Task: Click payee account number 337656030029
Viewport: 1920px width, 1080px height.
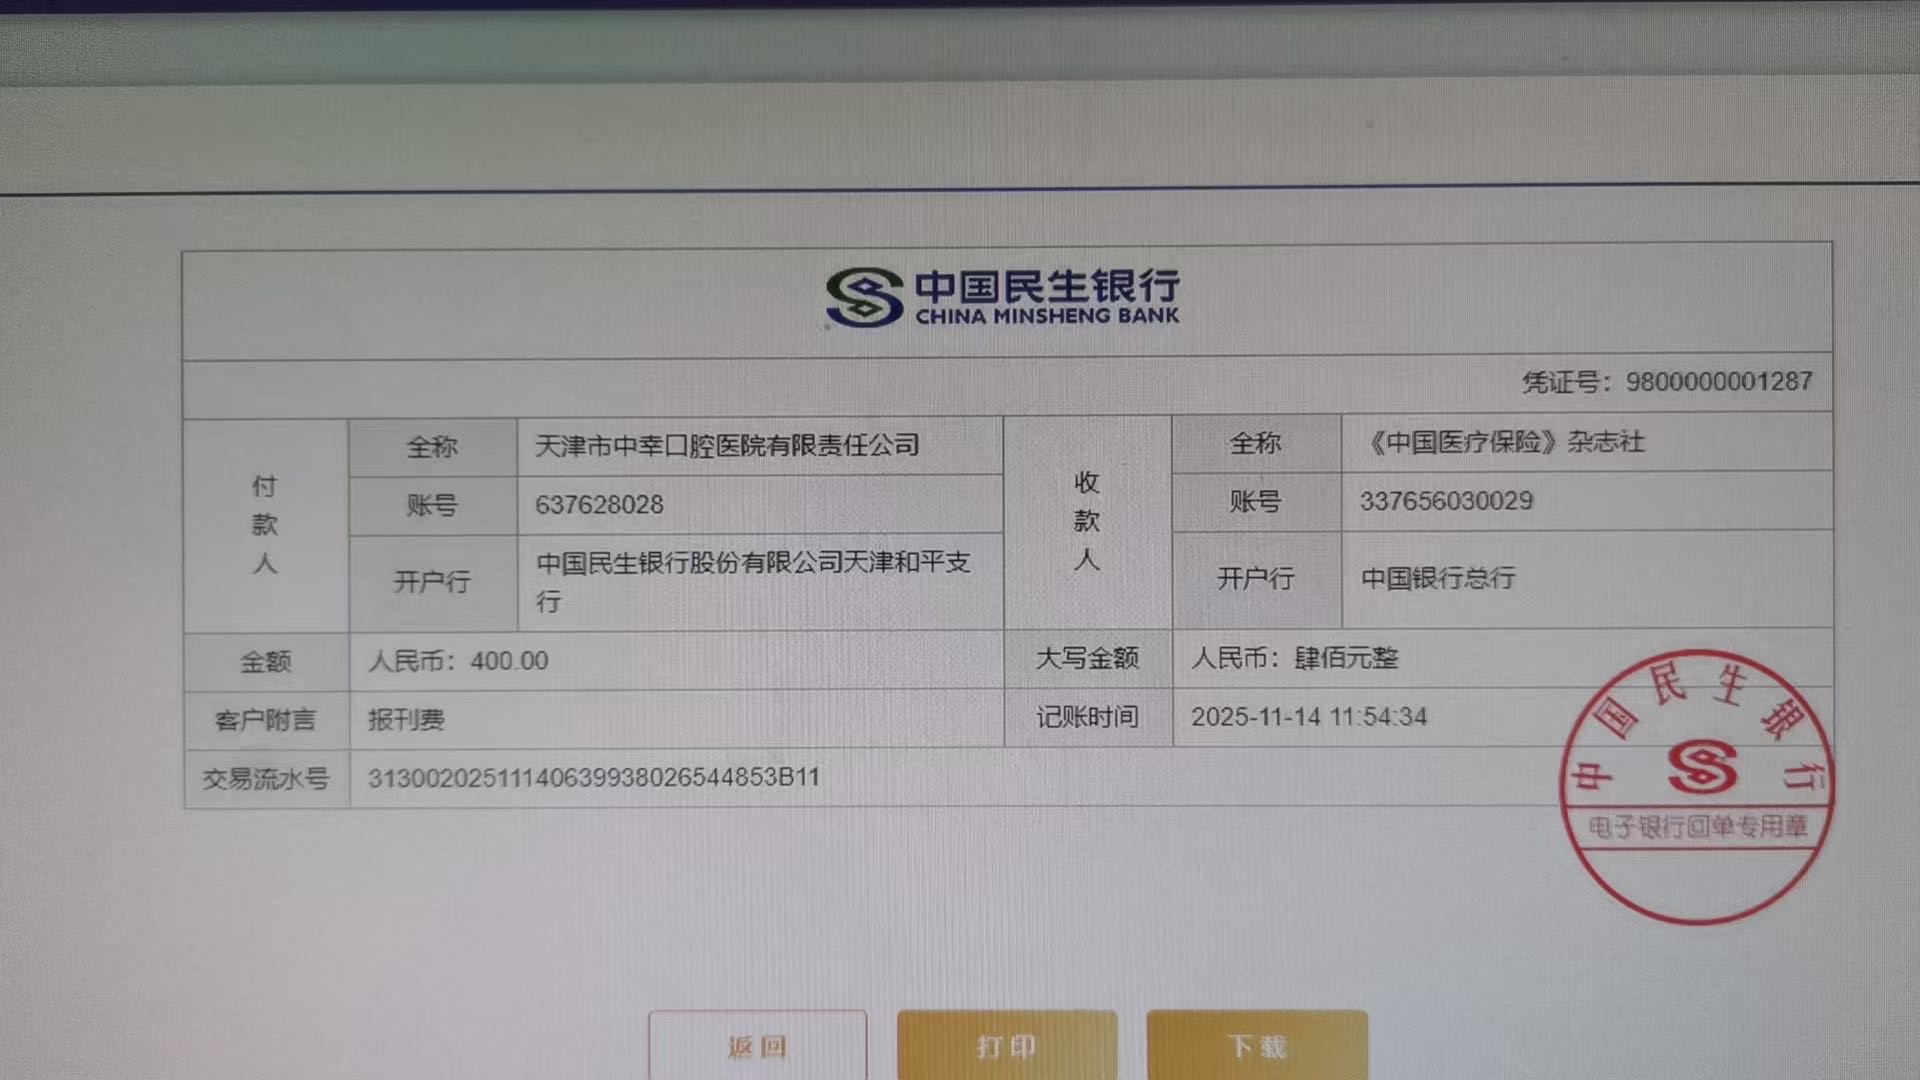Action: click(1445, 501)
